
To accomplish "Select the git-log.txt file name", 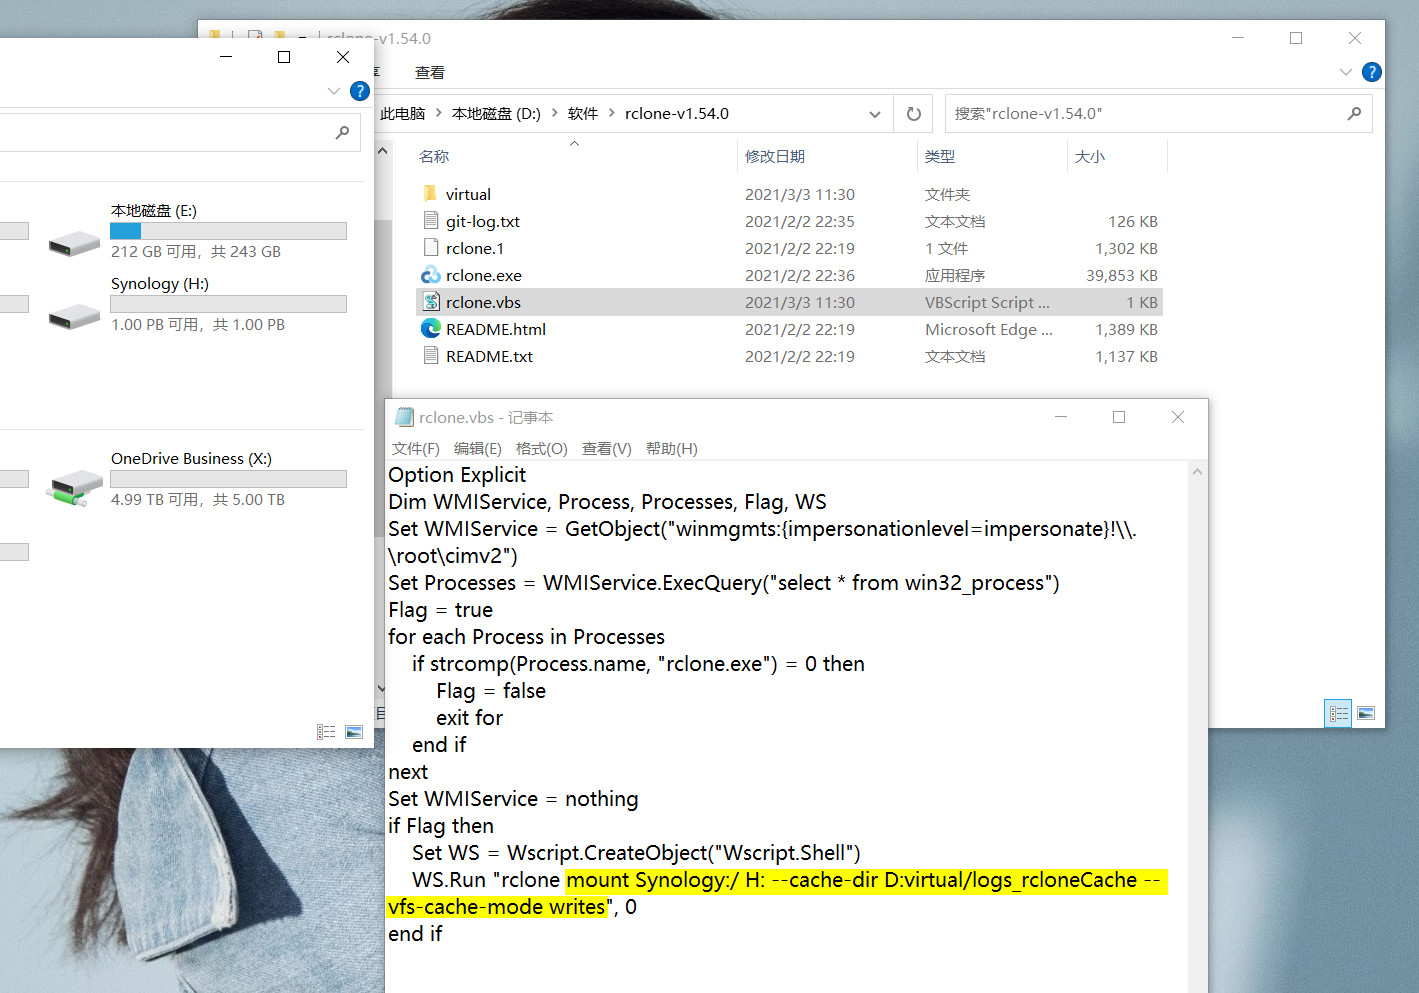I will (x=483, y=221).
